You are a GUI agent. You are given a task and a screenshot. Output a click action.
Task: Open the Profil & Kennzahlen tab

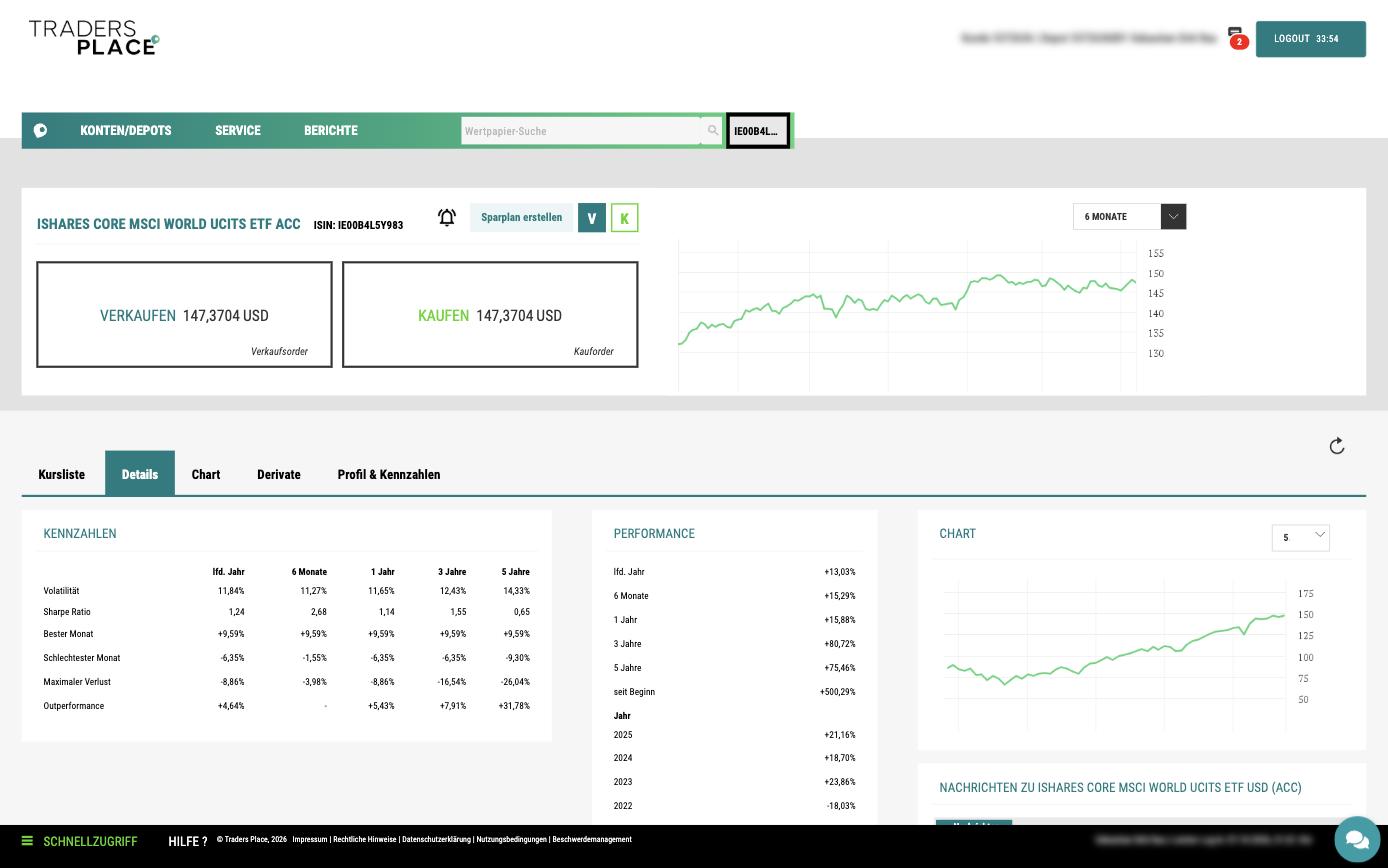pos(389,474)
